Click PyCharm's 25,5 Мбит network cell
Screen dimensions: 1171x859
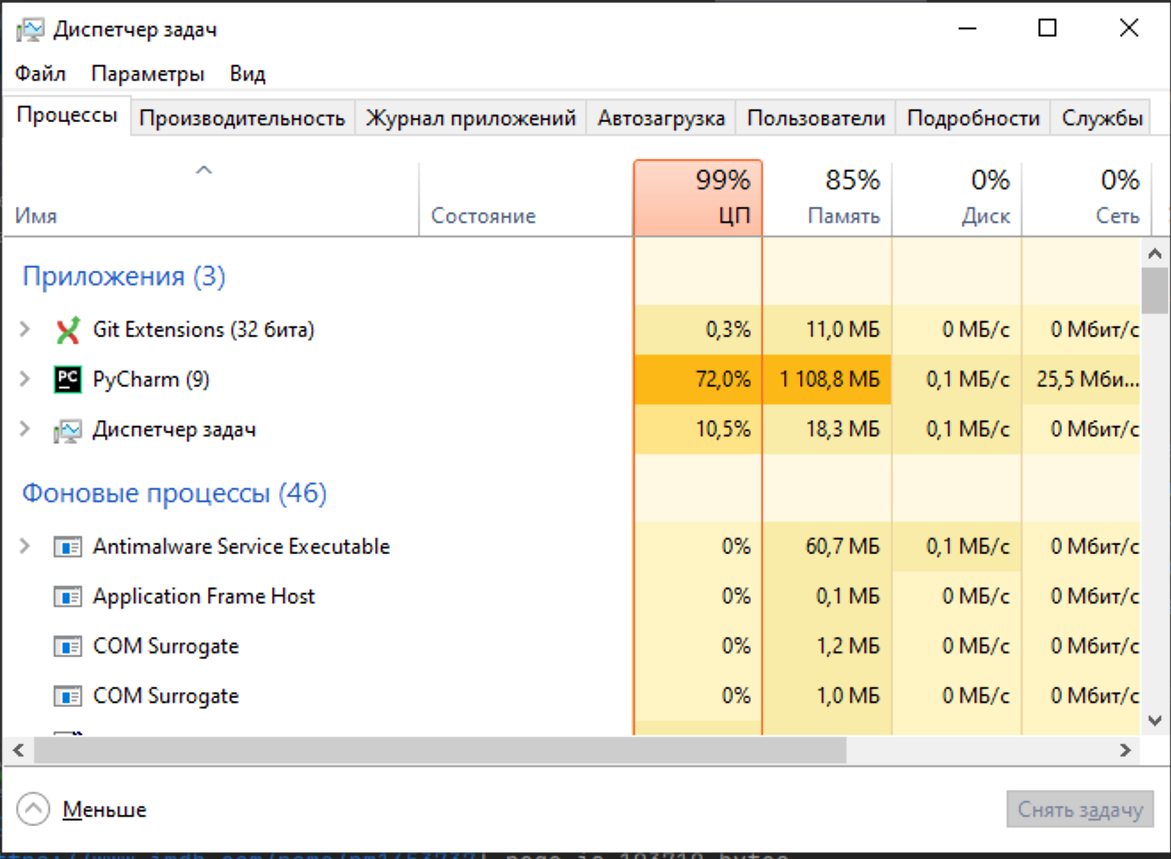point(1081,379)
